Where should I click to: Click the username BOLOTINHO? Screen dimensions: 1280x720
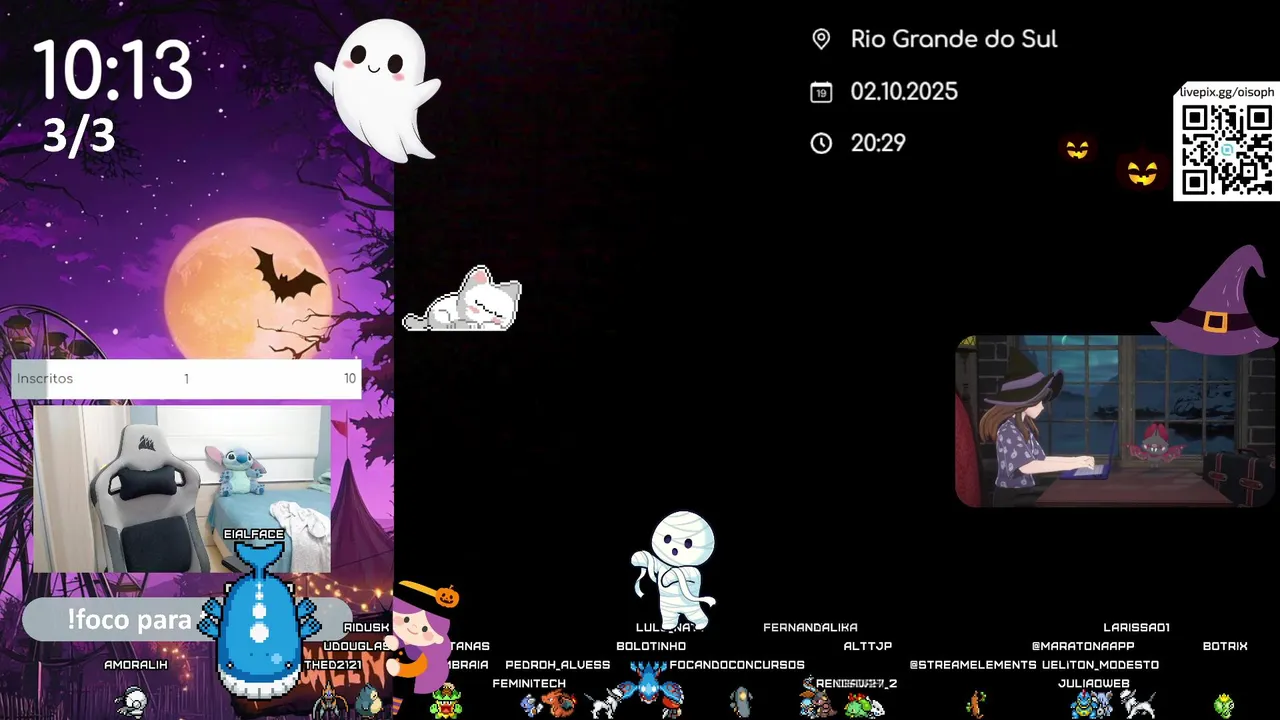(651, 646)
